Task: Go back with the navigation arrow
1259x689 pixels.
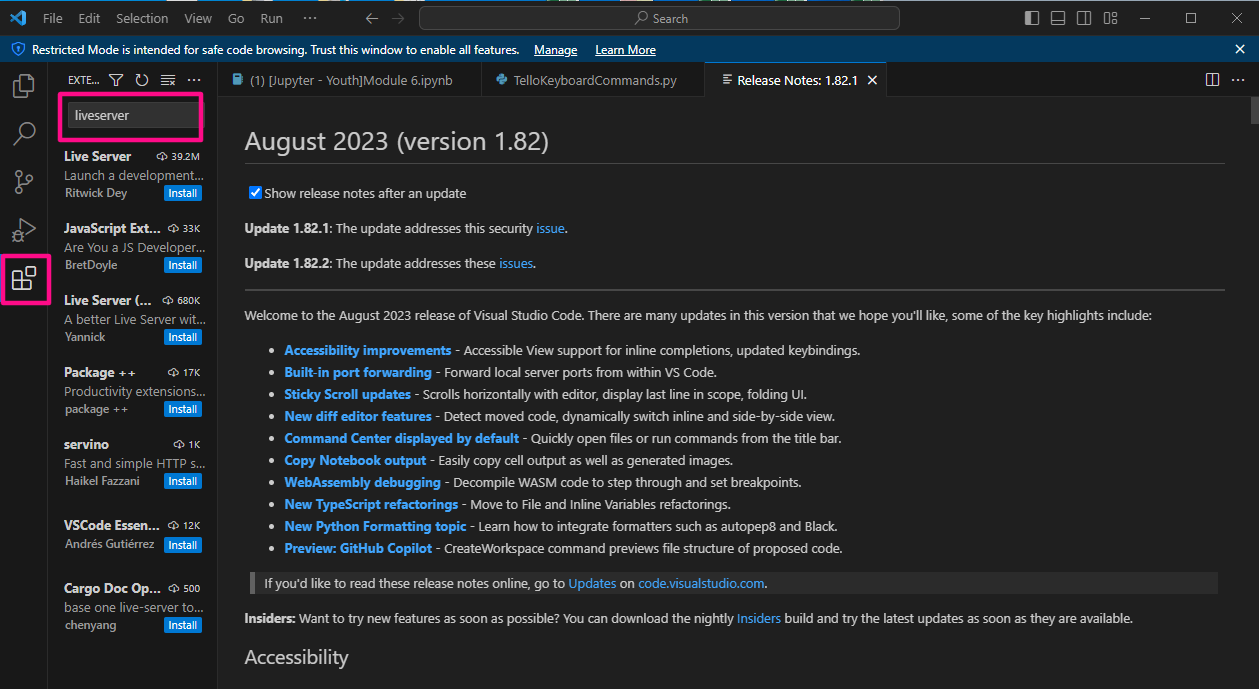Action: (372, 18)
